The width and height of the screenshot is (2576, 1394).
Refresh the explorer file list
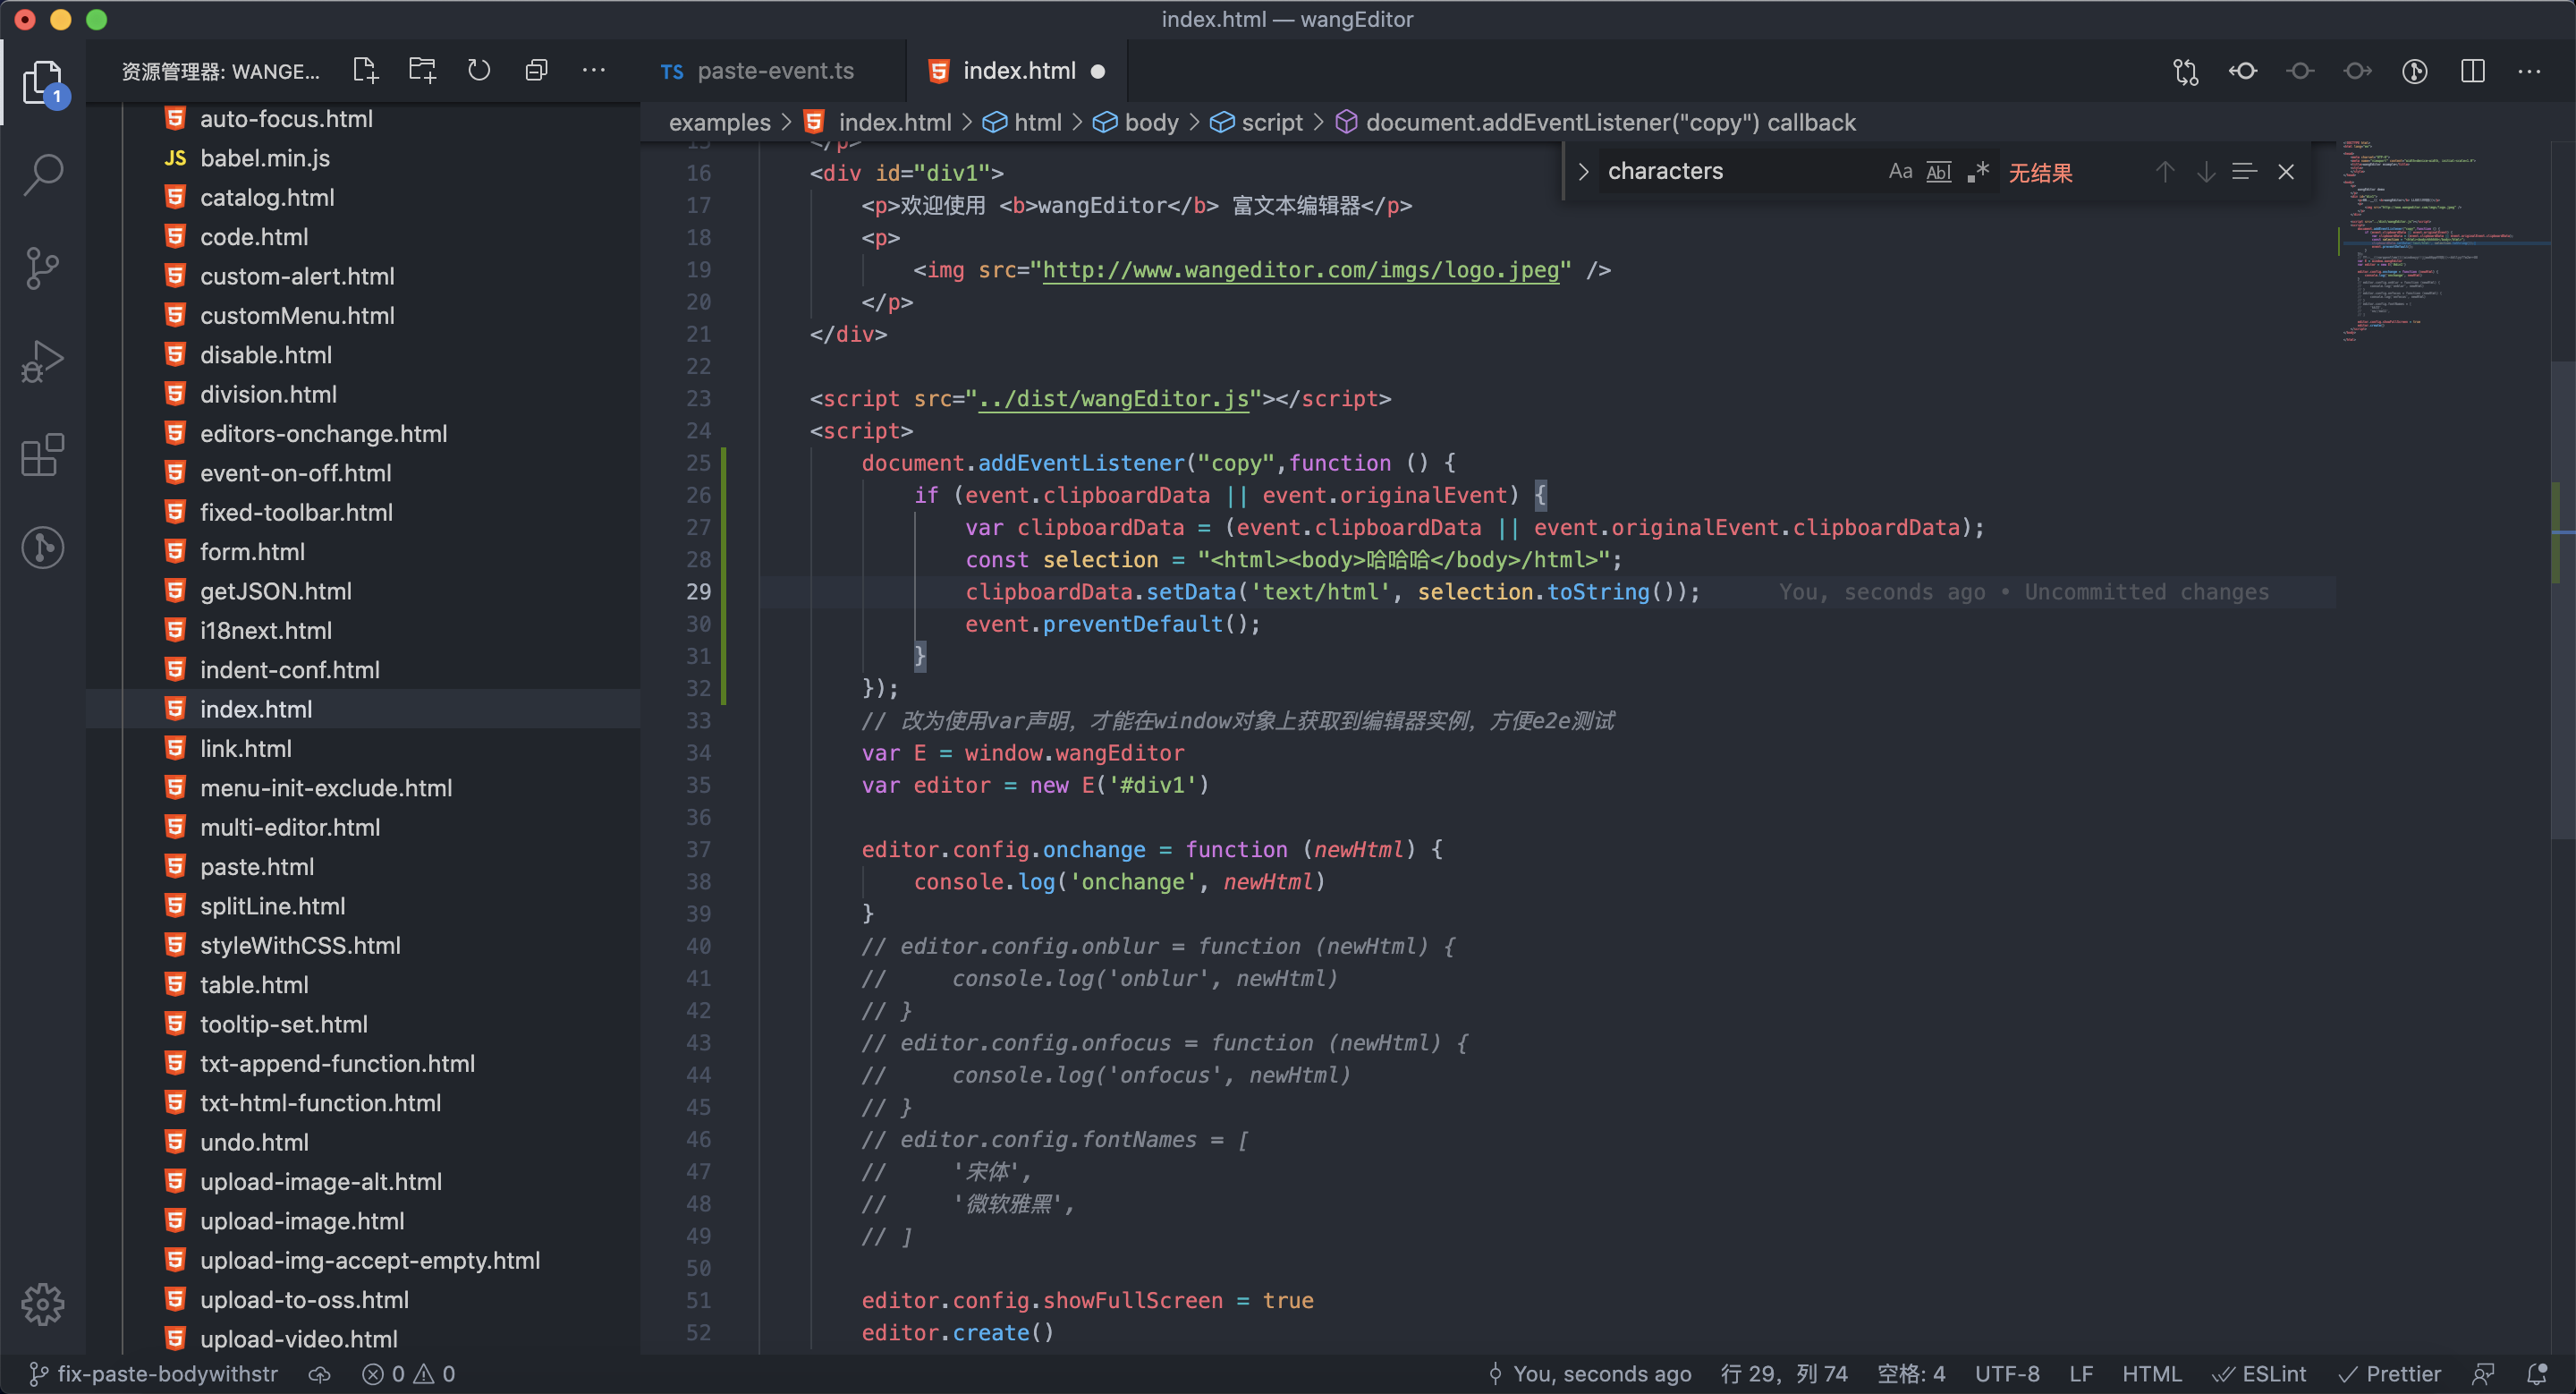[x=479, y=70]
